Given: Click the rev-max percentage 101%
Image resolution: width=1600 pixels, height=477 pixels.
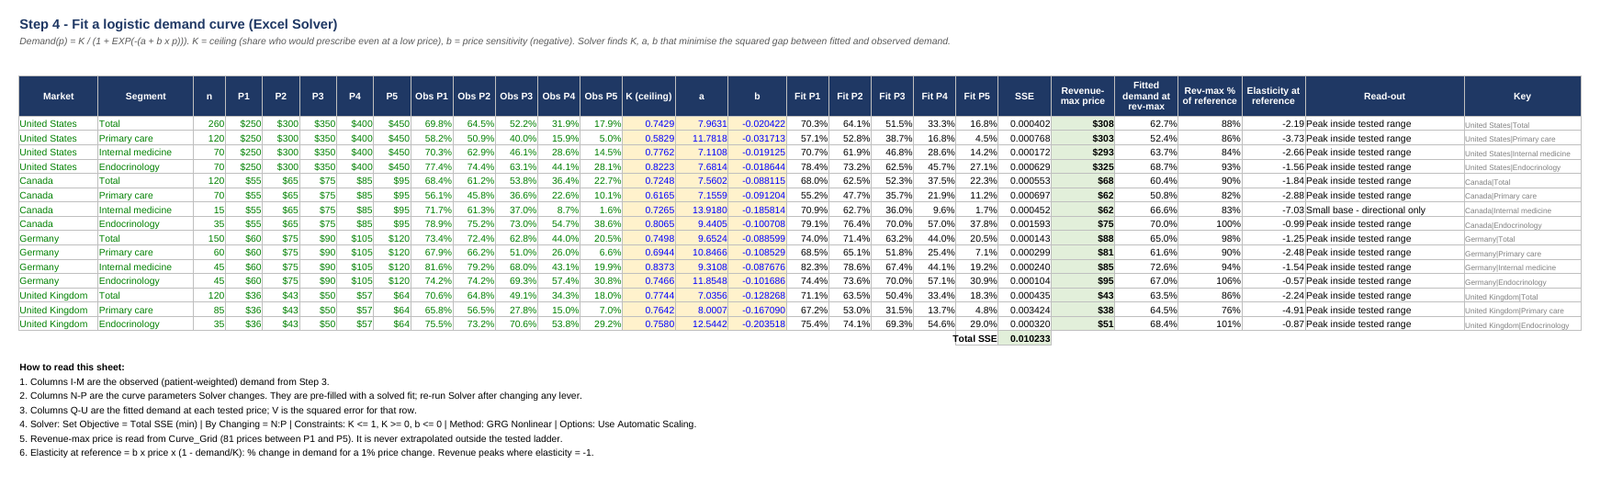Looking at the screenshot, I should pyautogui.click(x=1210, y=324).
